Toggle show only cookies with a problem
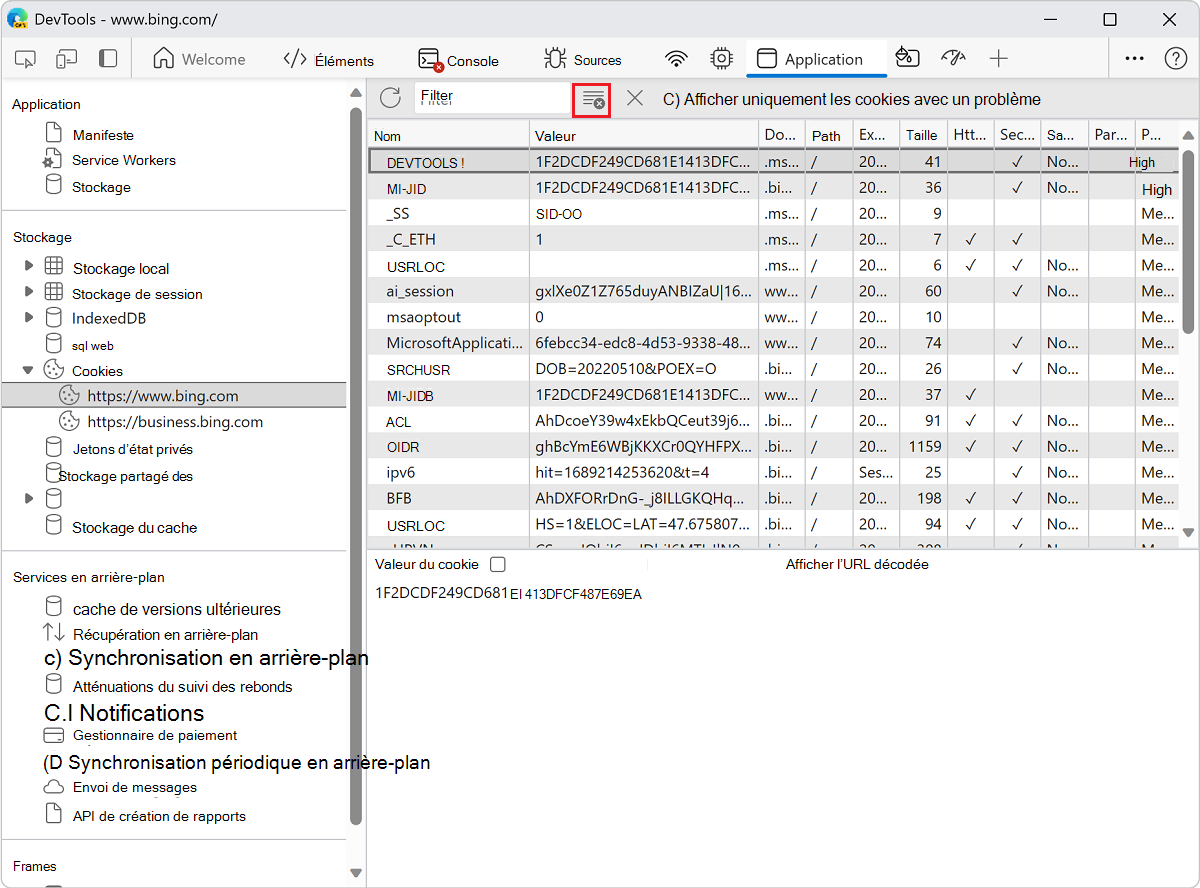Image resolution: width=1200 pixels, height=888 pixels. (851, 99)
